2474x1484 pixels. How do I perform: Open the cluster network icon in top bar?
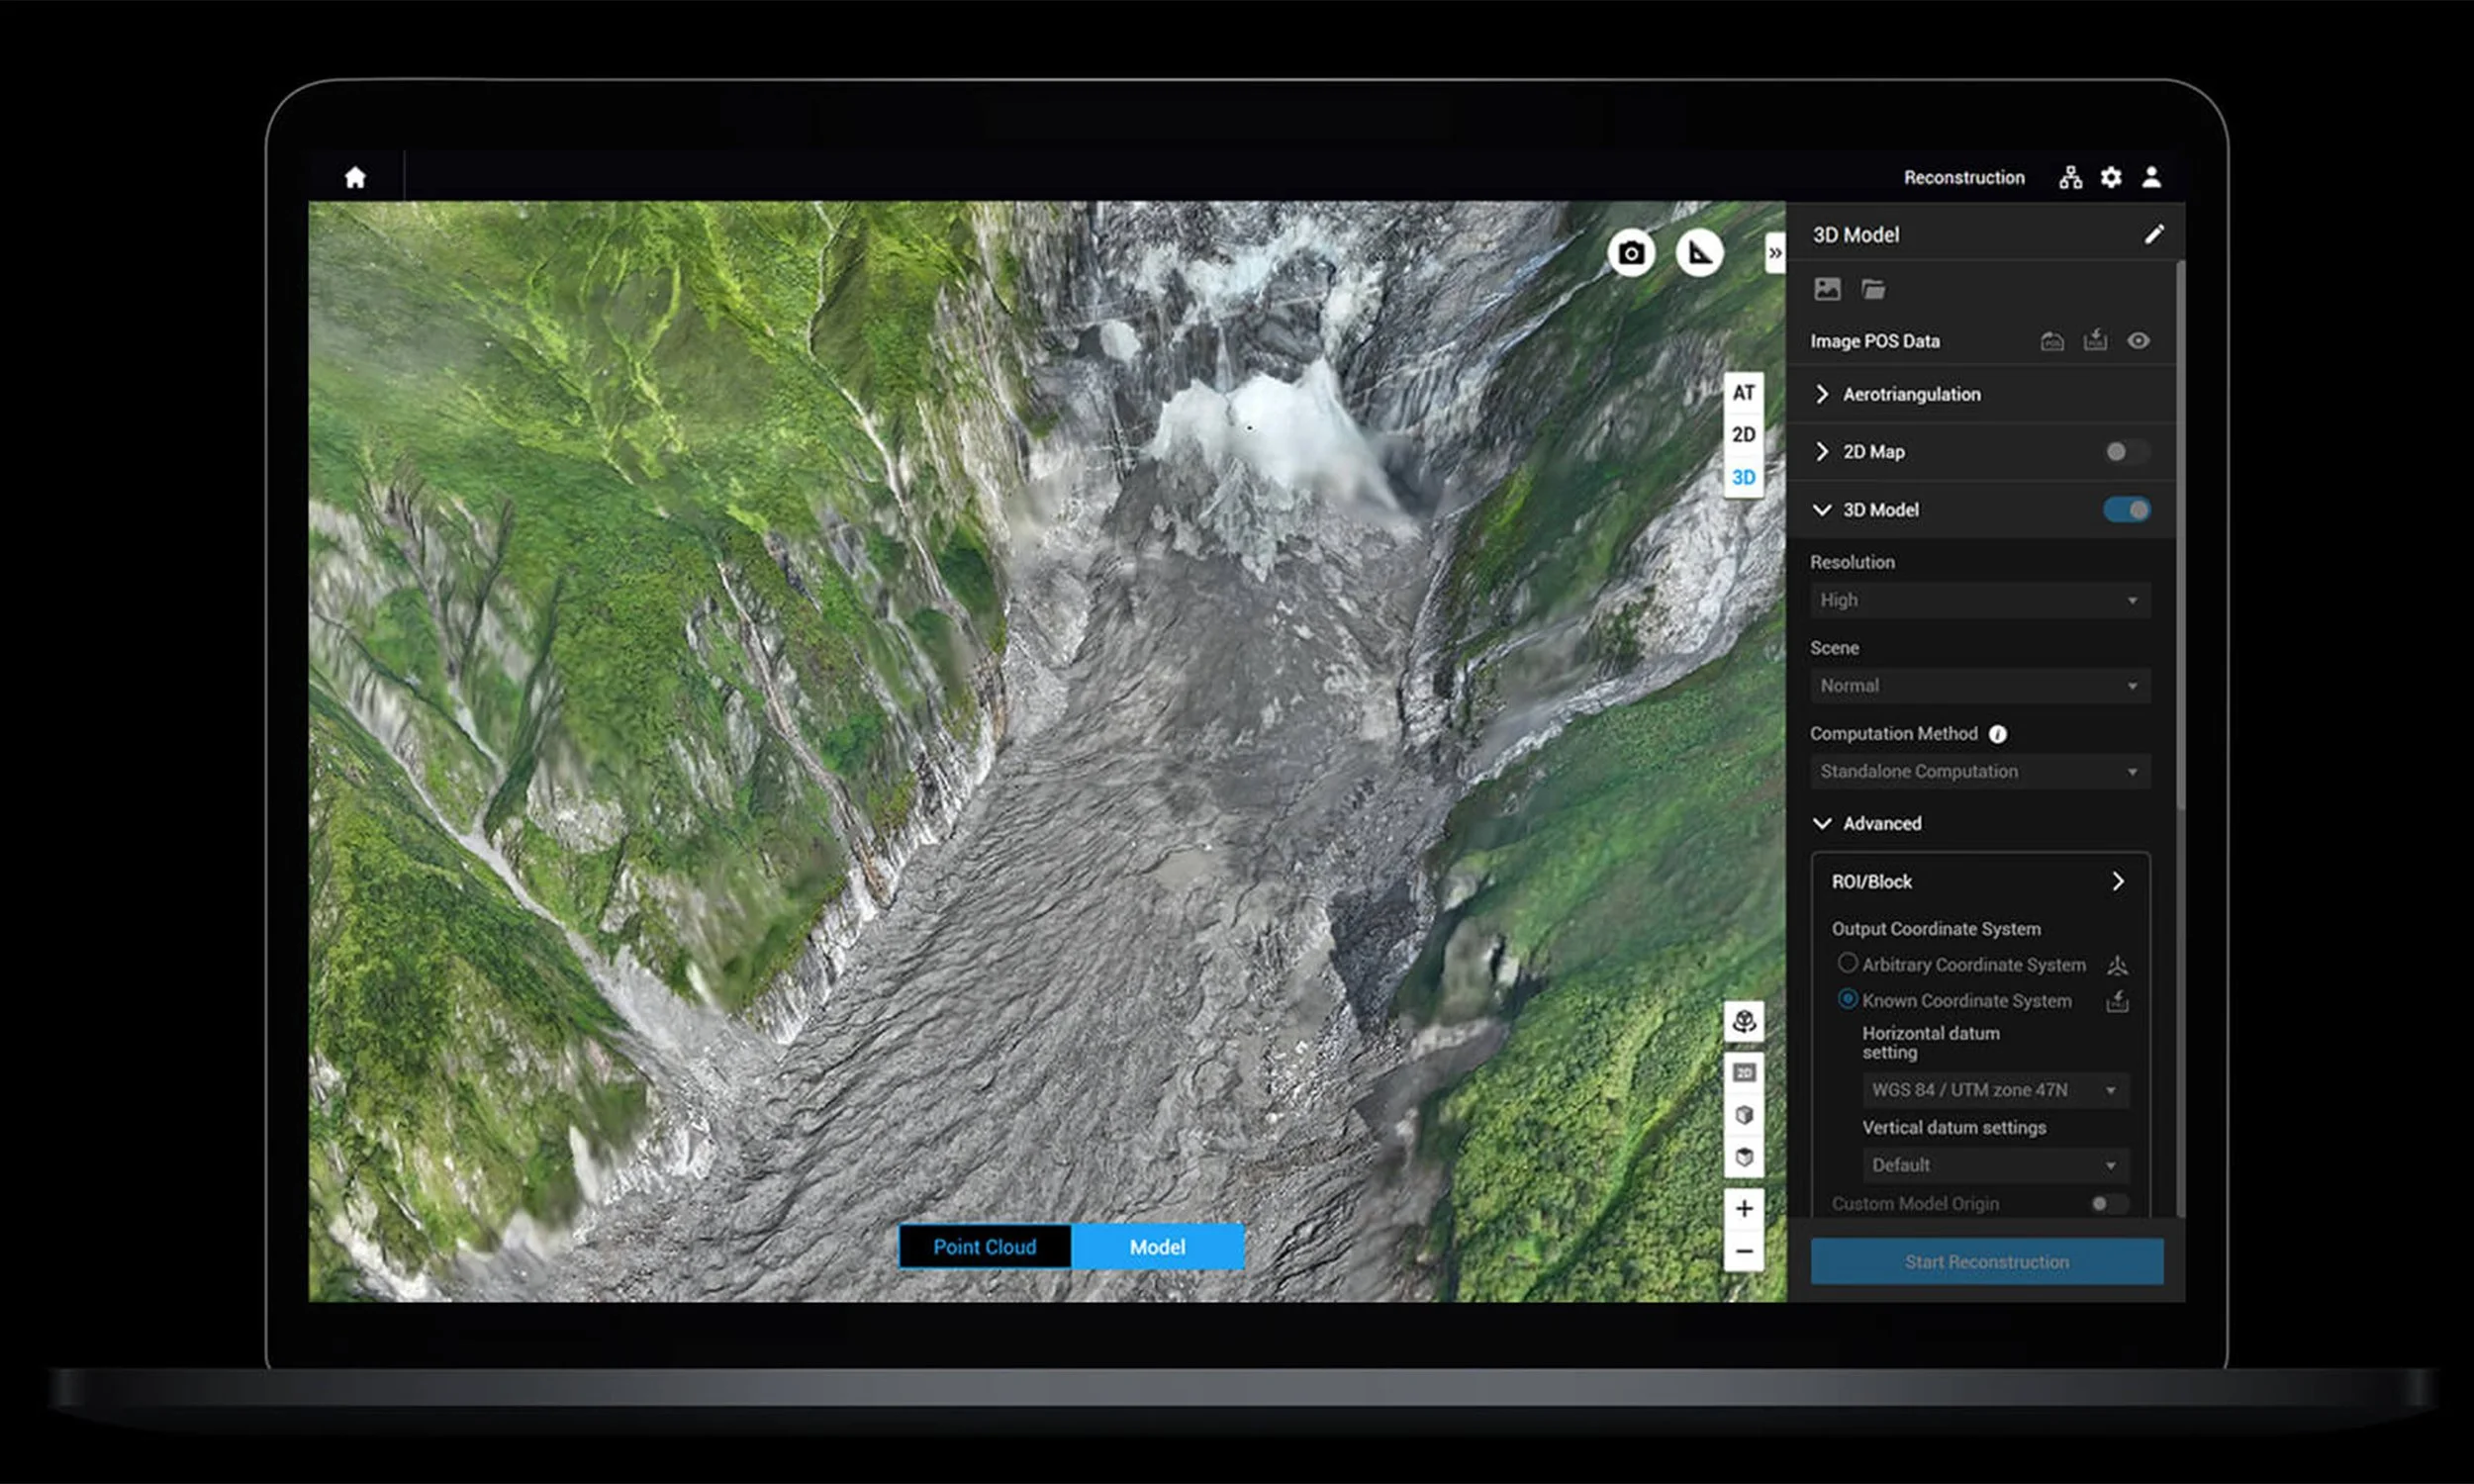pyautogui.click(x=2070, y=178)
